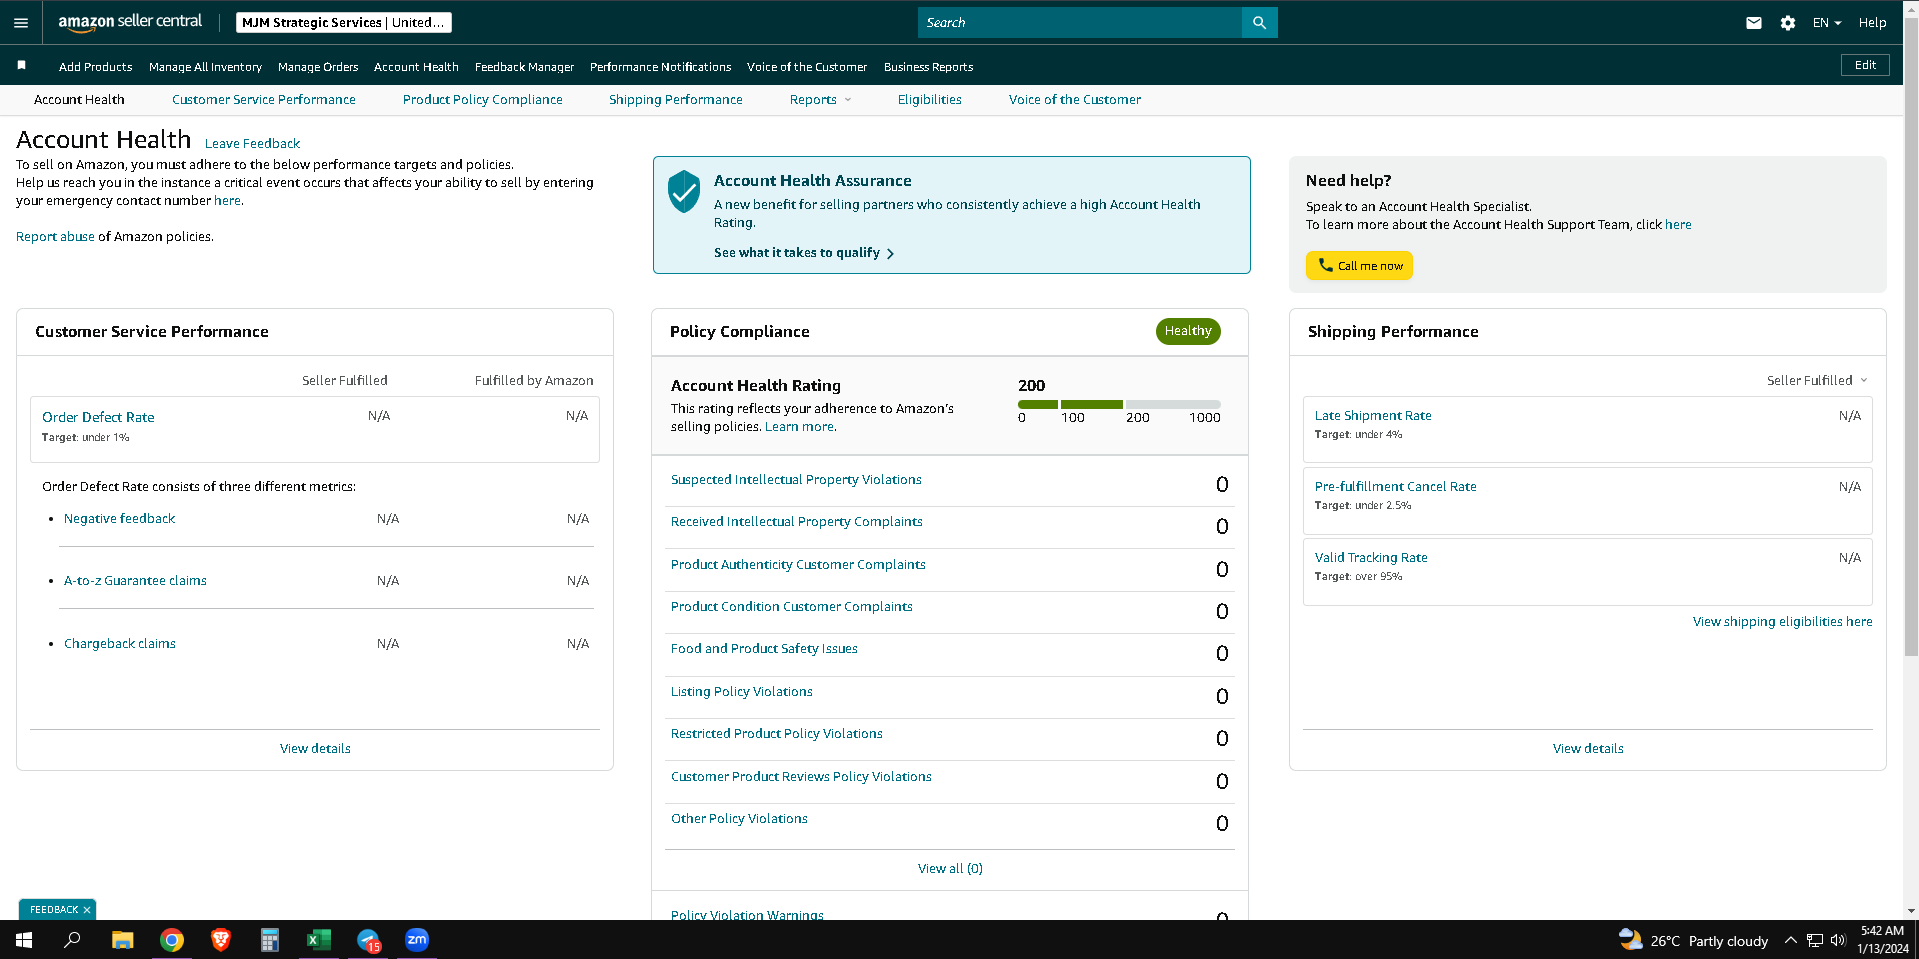Image resolution: width=1919 pixels, height=959 pixels.
Task: Select Shipping Performance tab
Action: pos(675,99)
